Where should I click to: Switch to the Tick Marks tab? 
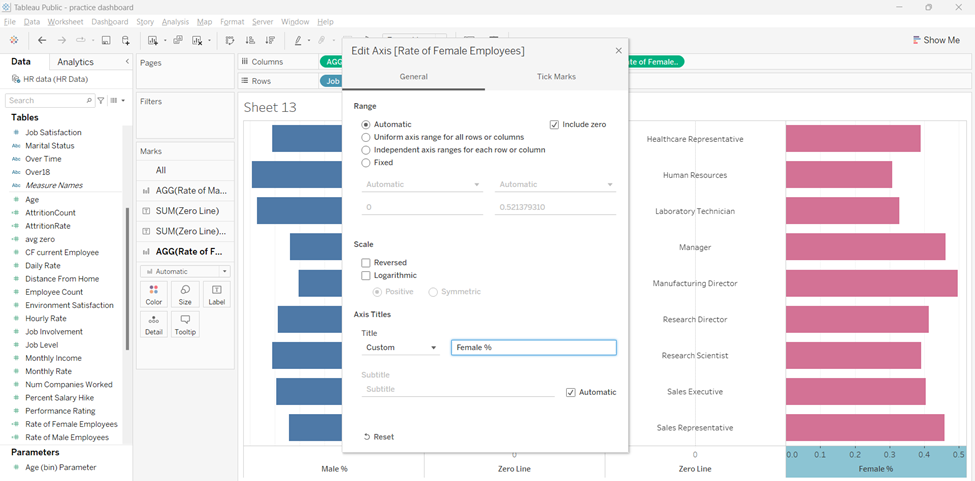coord(556,77)
